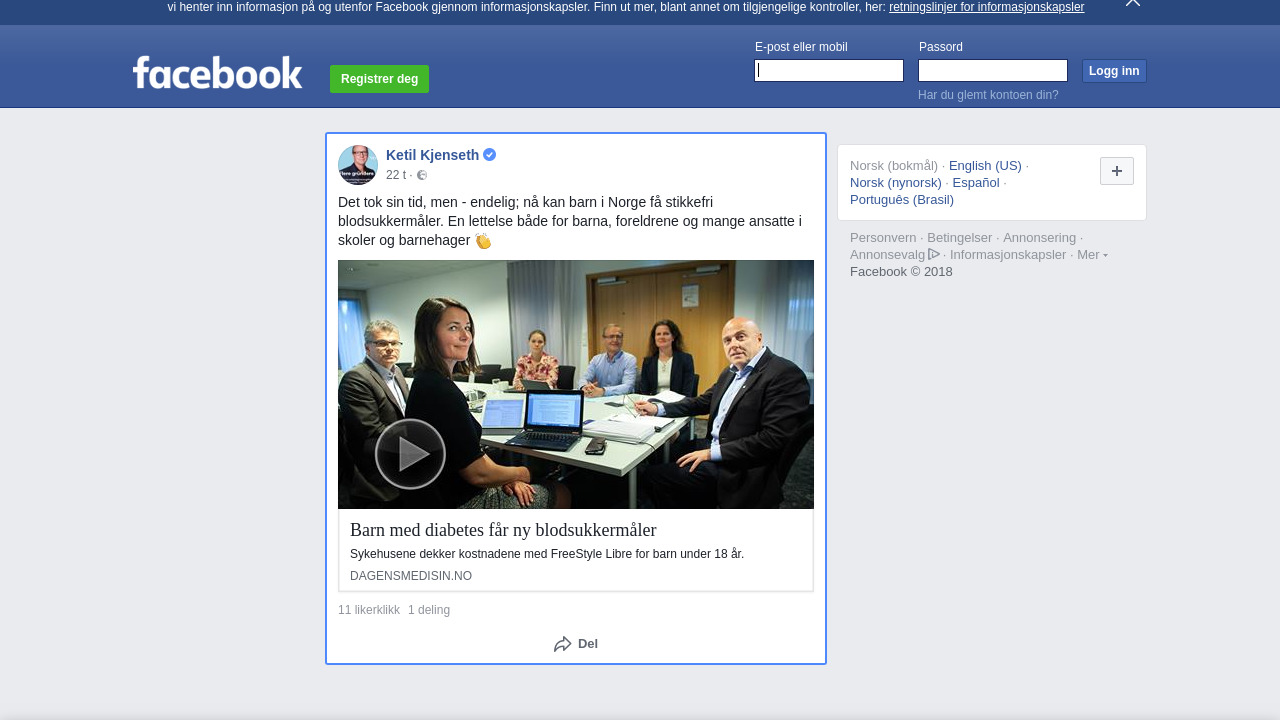Viewport: 1280px width, 720px height.
Task: Click the Logg inn button
Action: coord(1114,71)
